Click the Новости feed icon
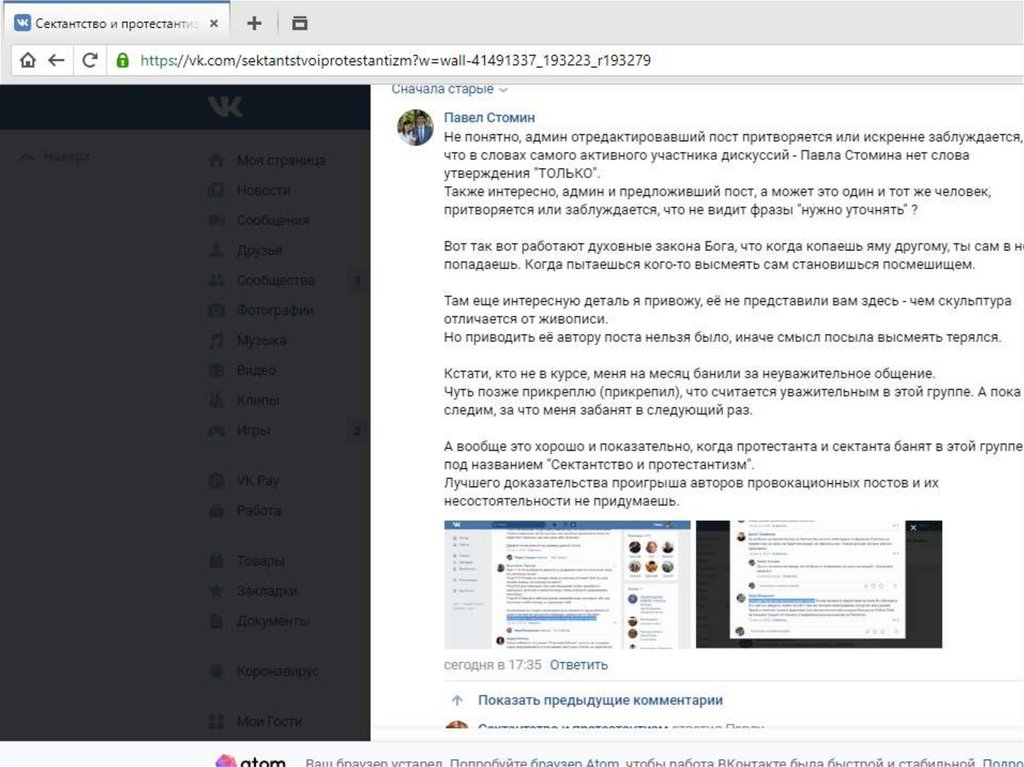Viewport: 1024px width, 767px height. pyautogui.click(x=216, y=190)
